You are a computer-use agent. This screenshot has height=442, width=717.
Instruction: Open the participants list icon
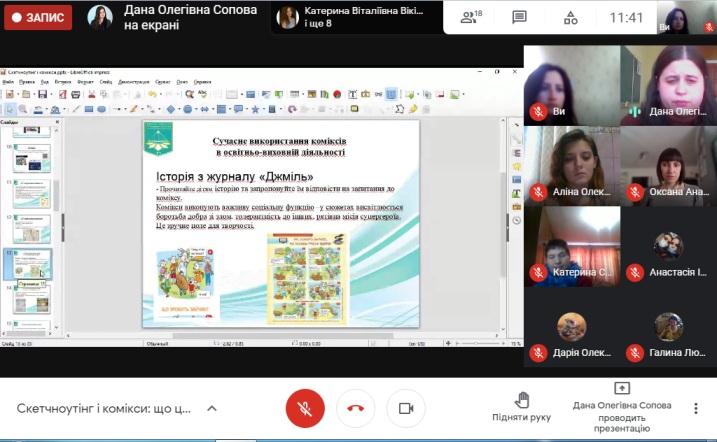point(471,17)
